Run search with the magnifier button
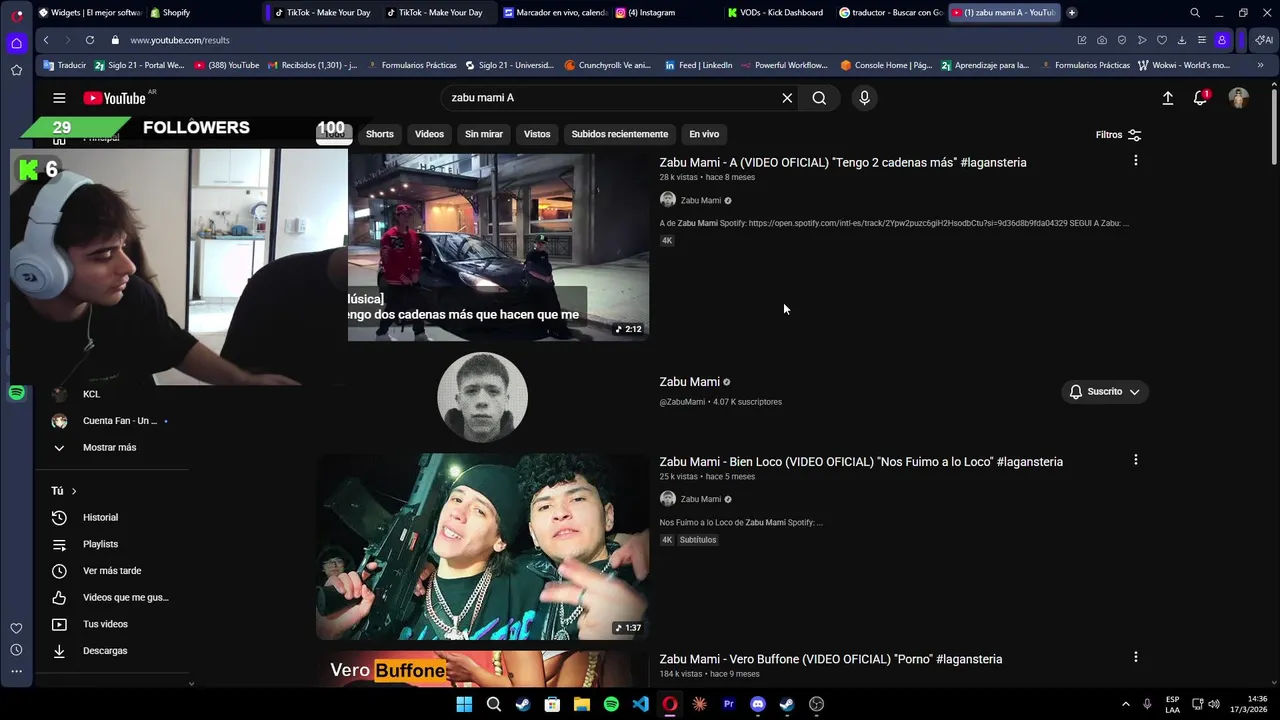This screenshot has width=1280, height=720. pos(819,98)
